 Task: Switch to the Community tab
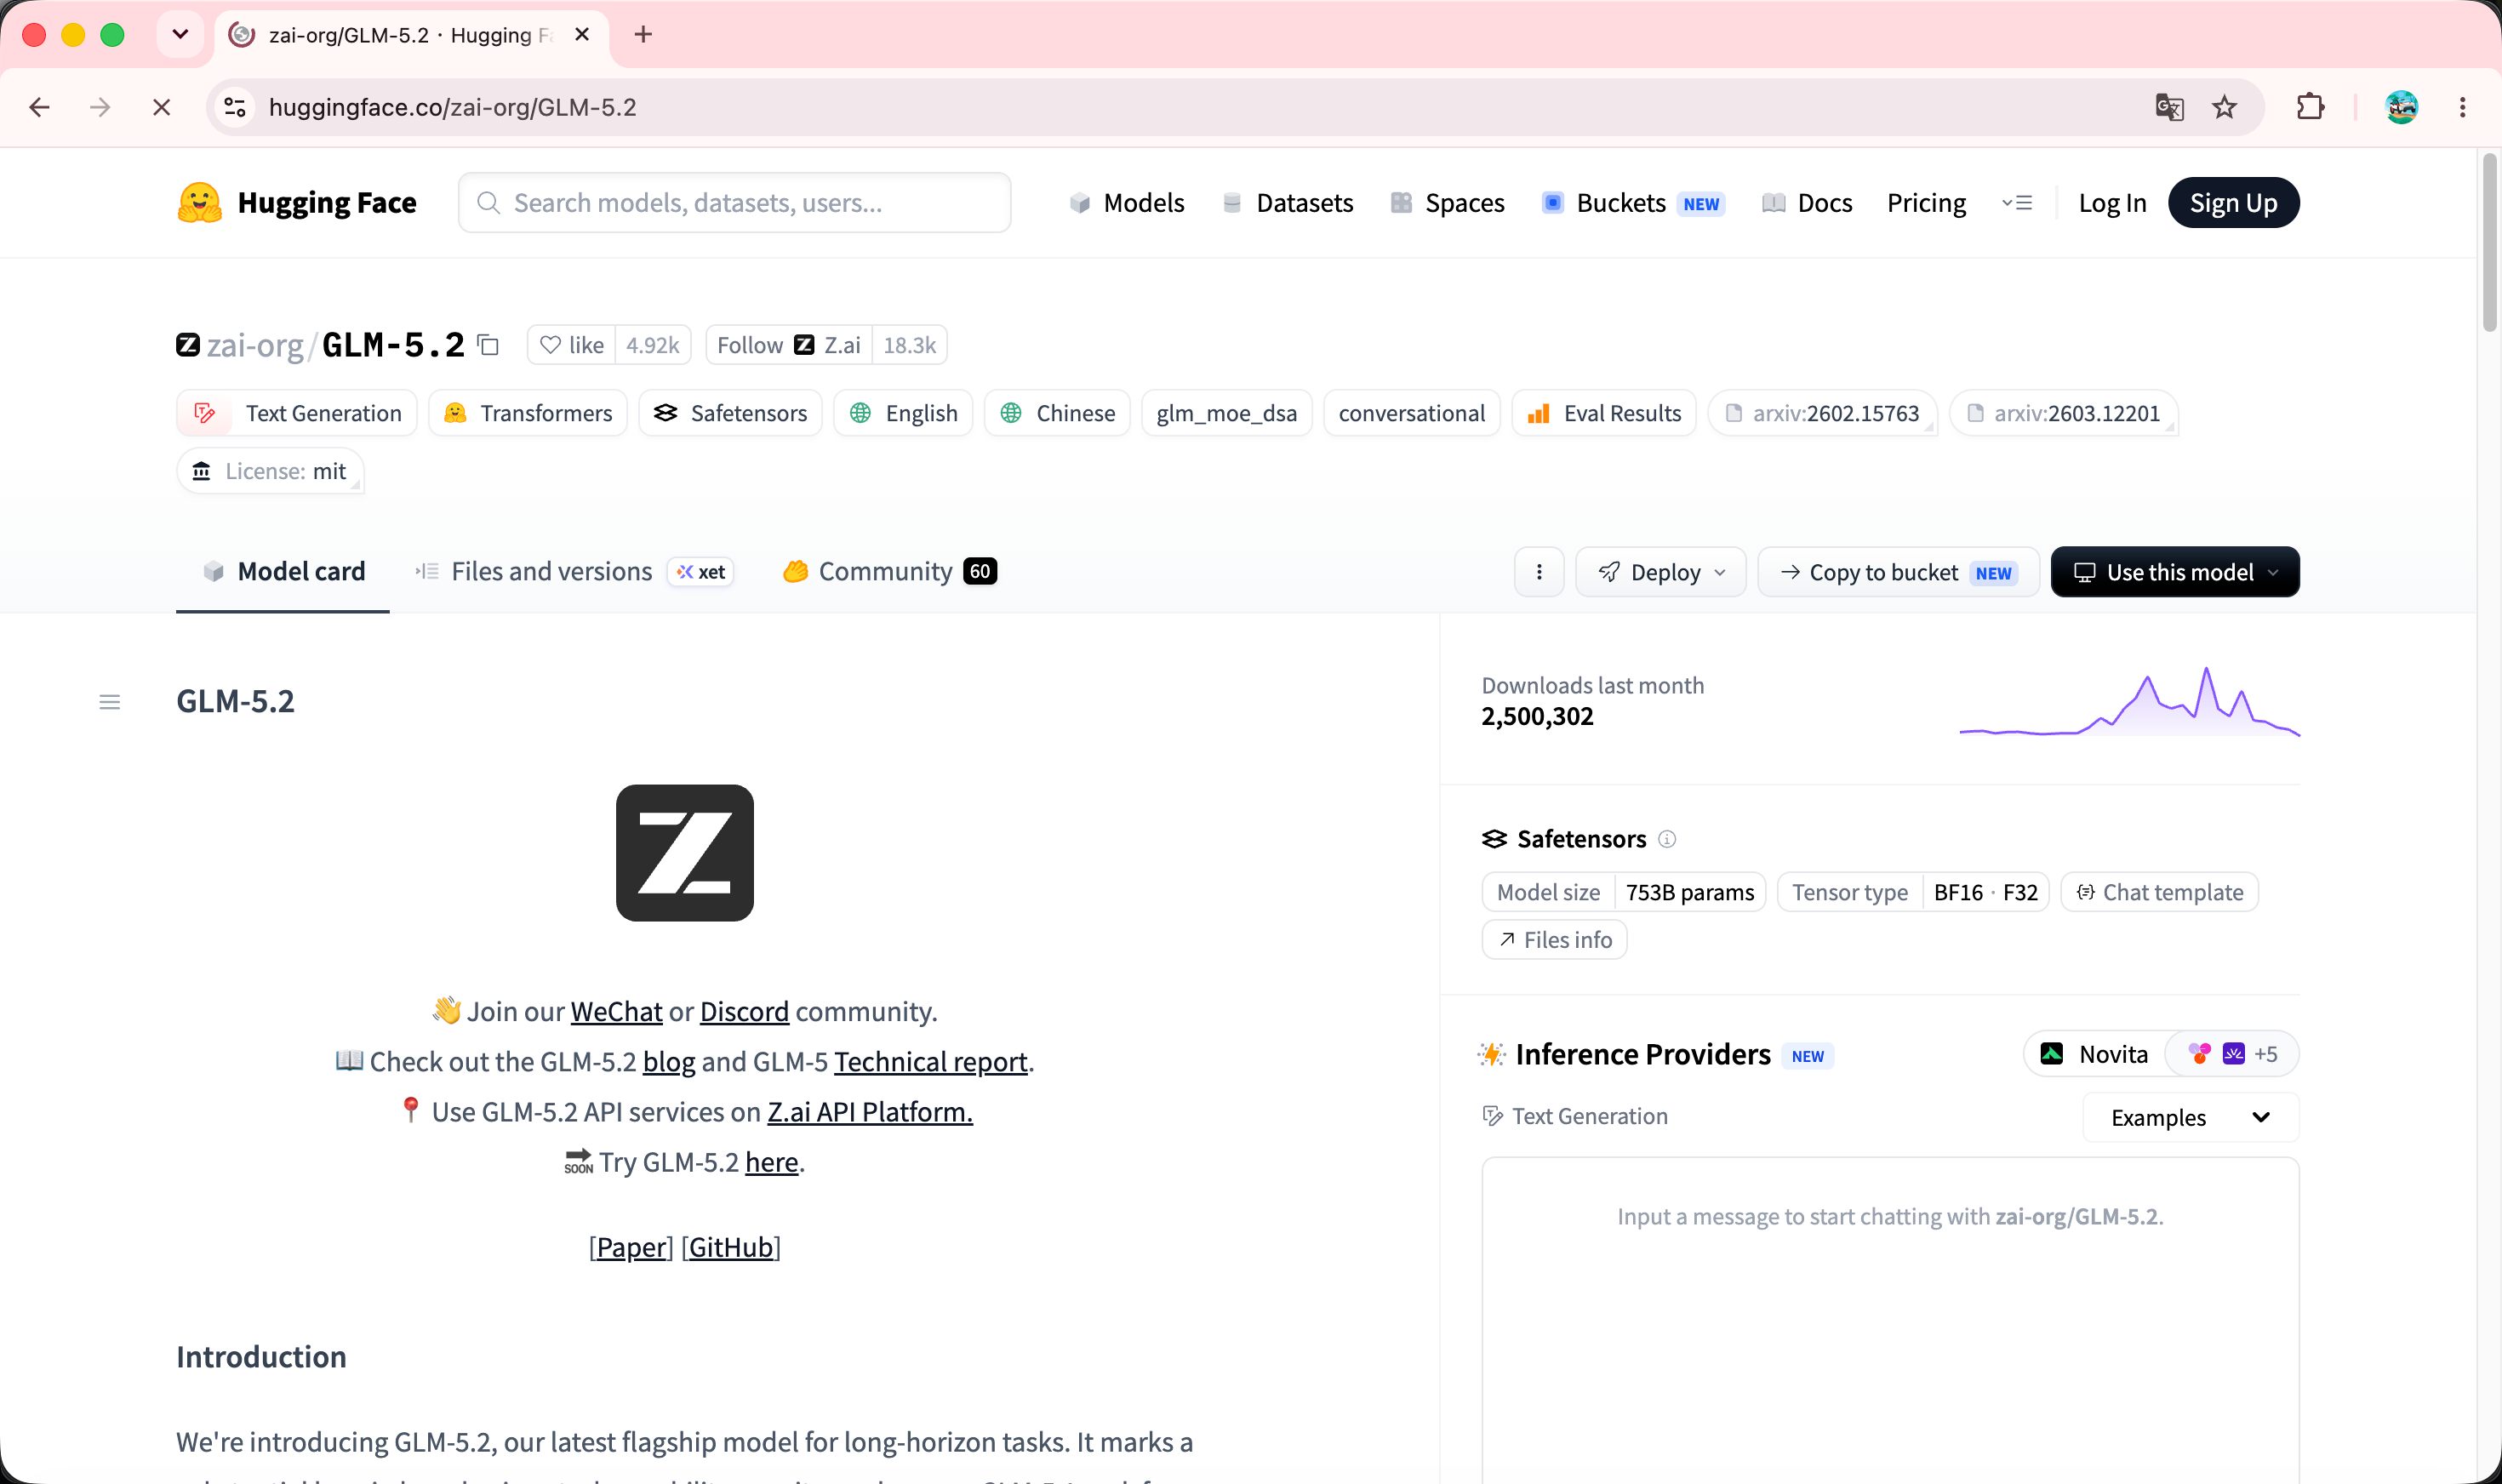[x=889, y=571]
